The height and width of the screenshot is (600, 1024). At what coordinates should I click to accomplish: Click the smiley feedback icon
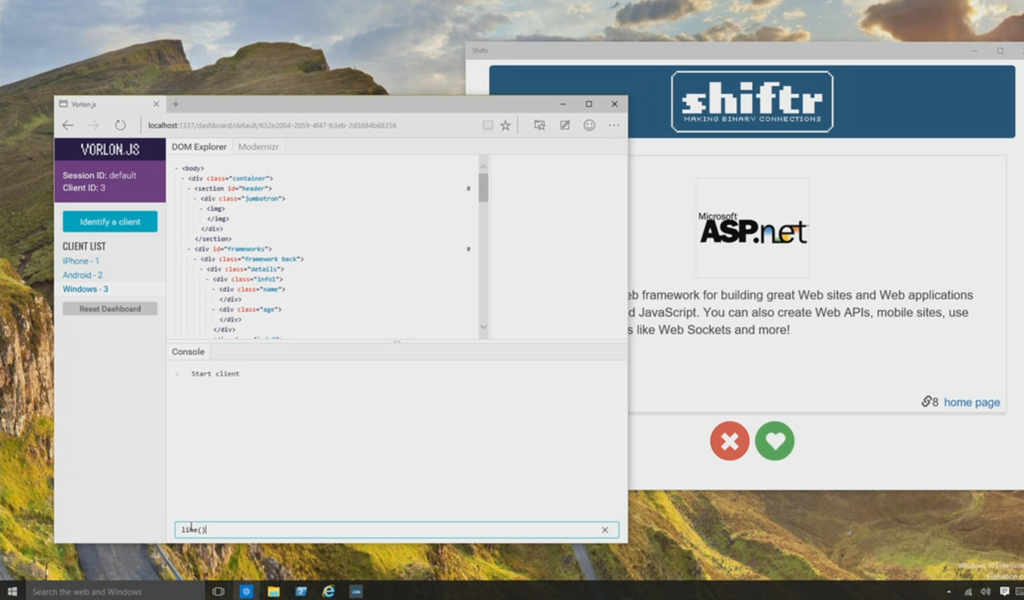(x=589, y=125)
